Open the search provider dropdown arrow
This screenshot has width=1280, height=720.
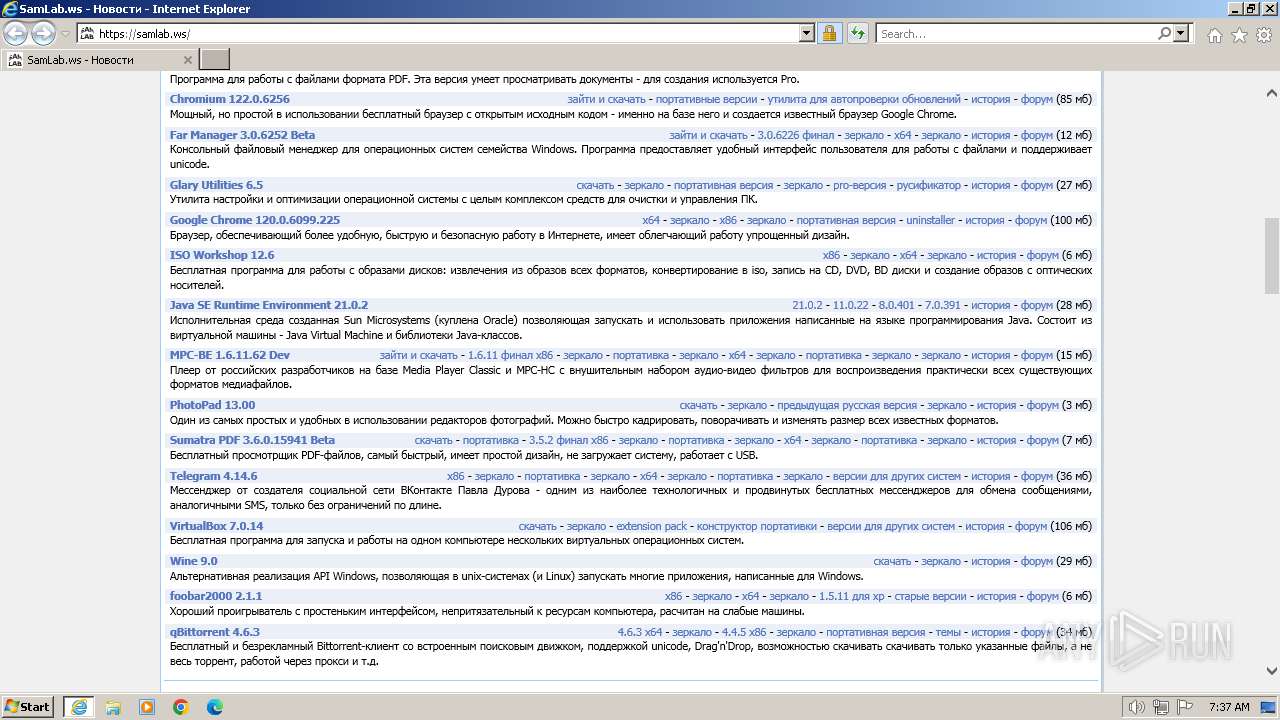point(1182,34)
